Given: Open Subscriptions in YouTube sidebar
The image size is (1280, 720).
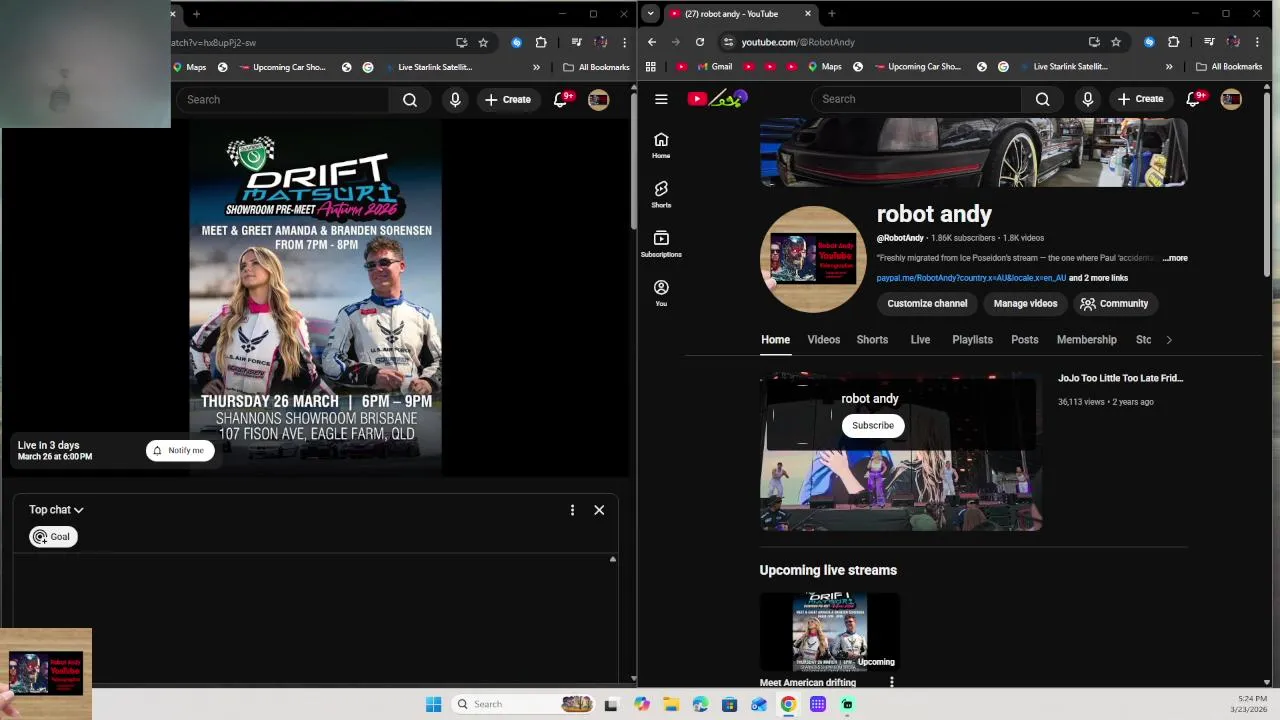Looking at the screenshot, I should point(661,243).
